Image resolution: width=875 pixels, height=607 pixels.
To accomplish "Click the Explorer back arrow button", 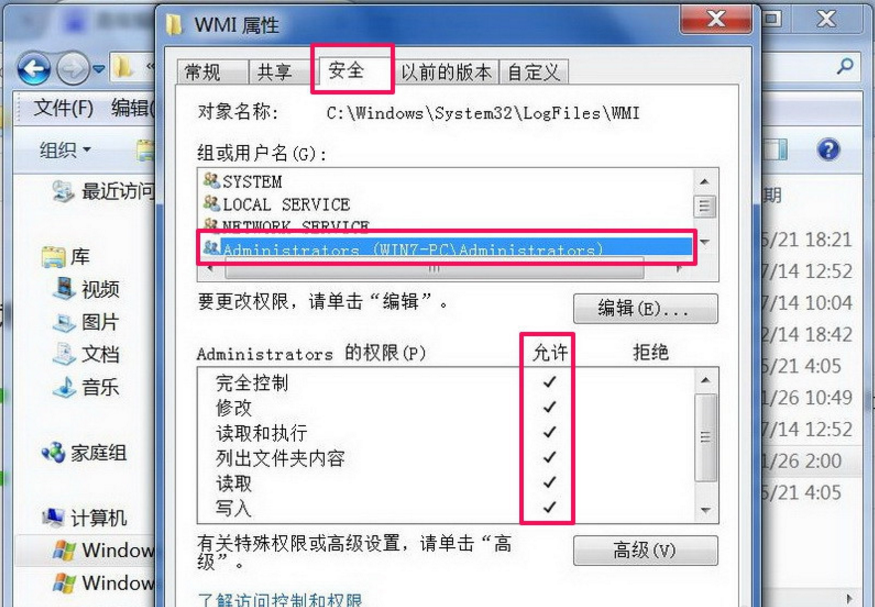I will click(x=33, y=69).
